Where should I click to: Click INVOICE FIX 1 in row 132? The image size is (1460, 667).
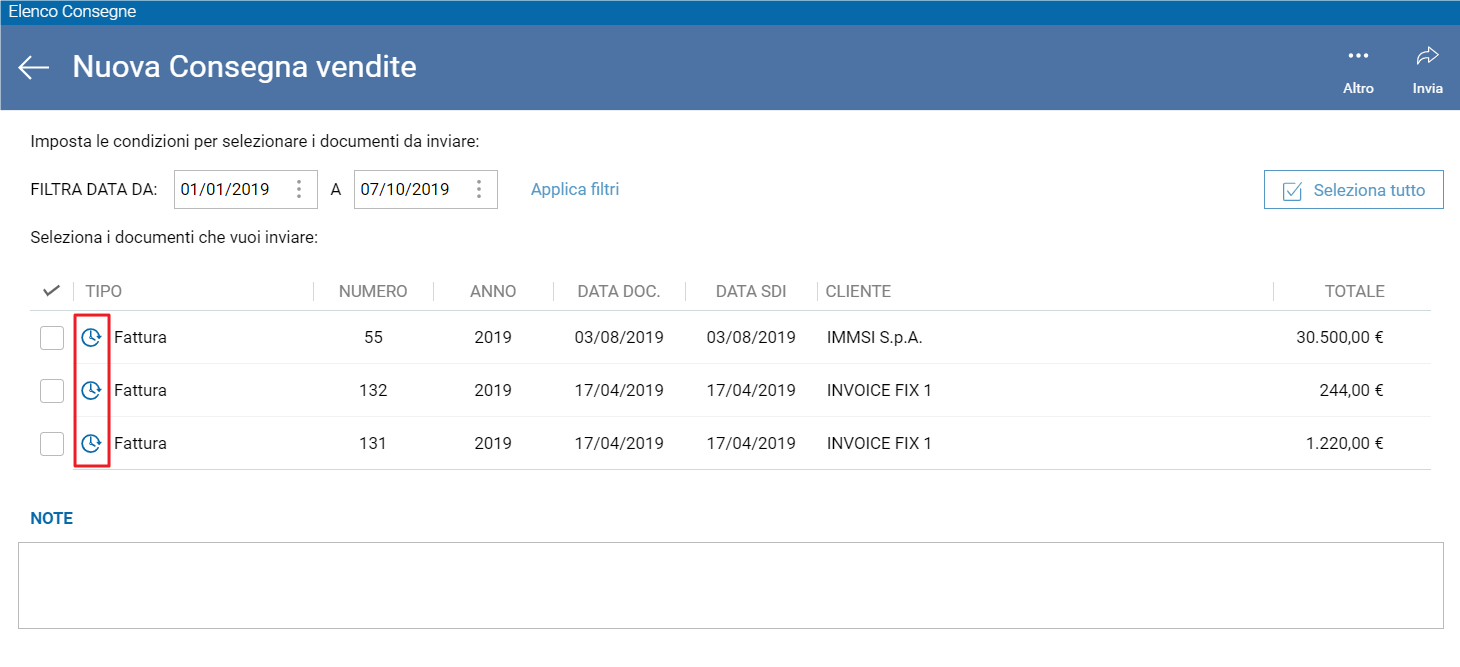pos(879,390)
